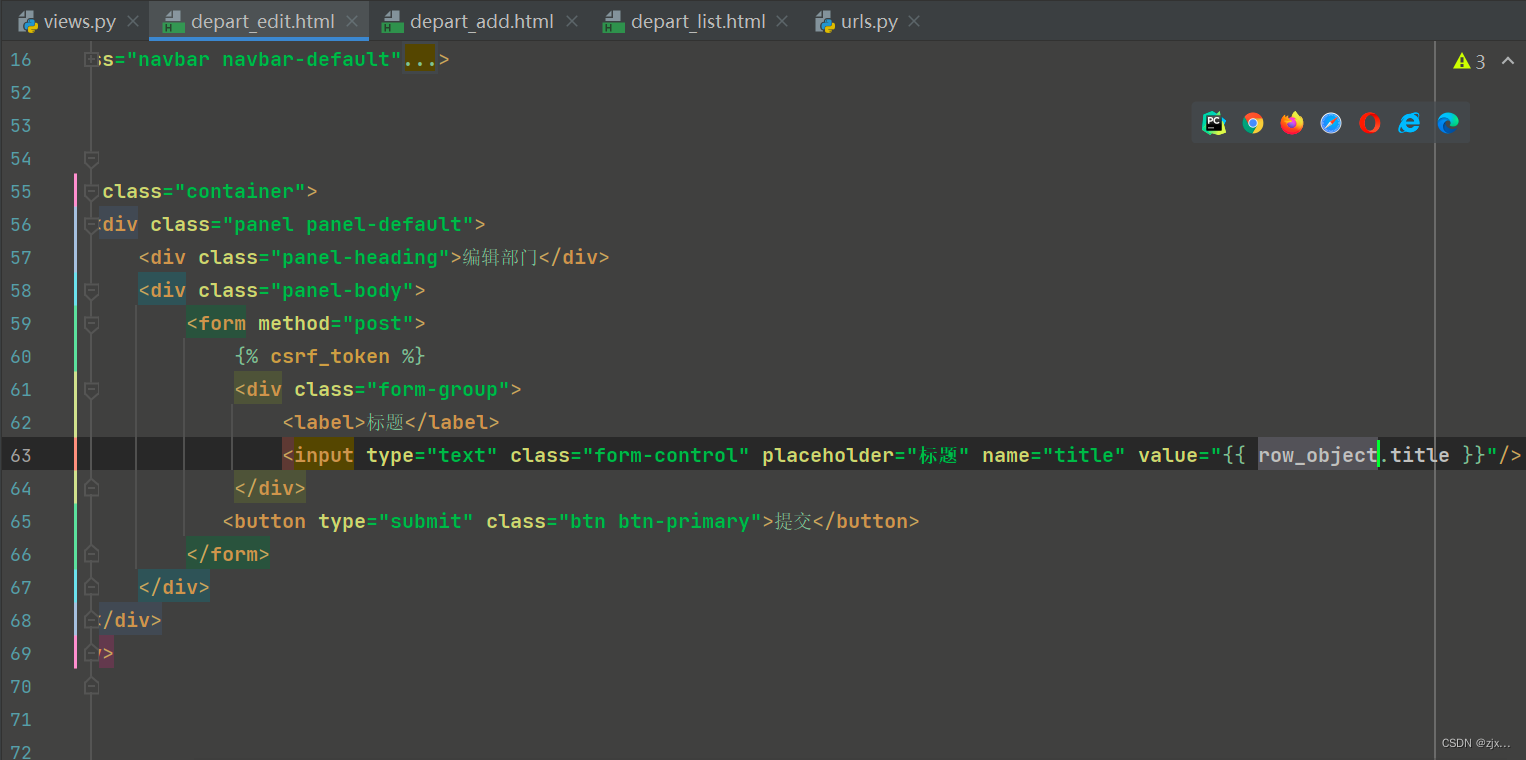Switch to depart_list.html tab
The height and width of the screenshot is (760, 1526).
[x=684, y=21]
